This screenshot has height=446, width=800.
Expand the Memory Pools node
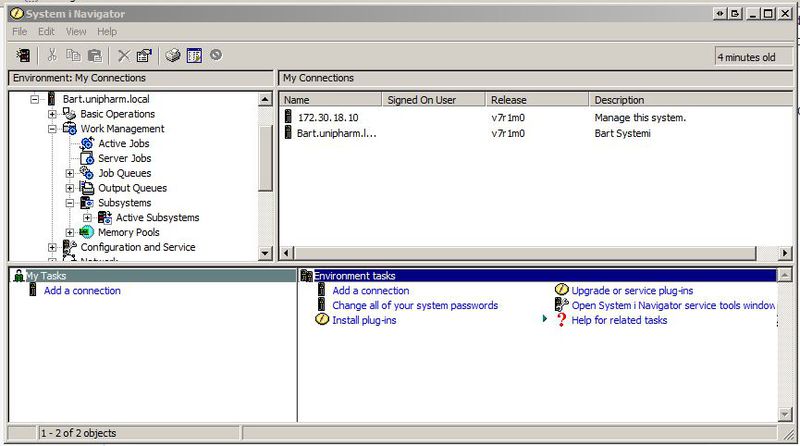click(70, 232)
